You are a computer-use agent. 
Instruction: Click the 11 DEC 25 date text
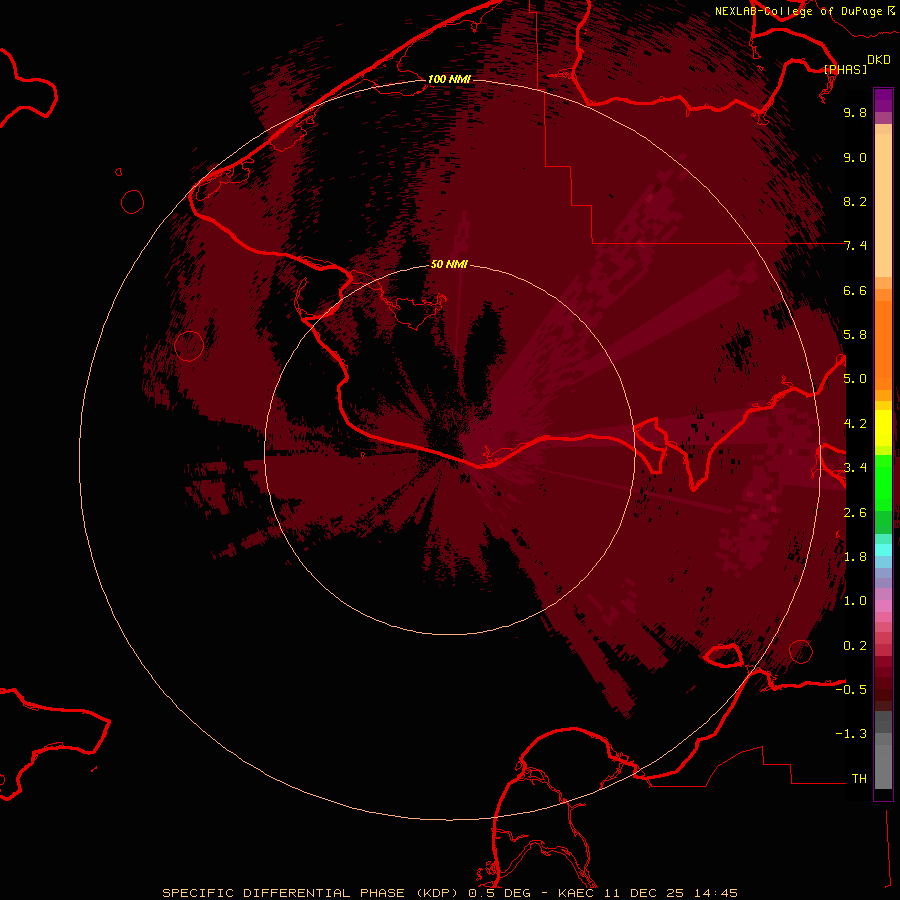643,893
